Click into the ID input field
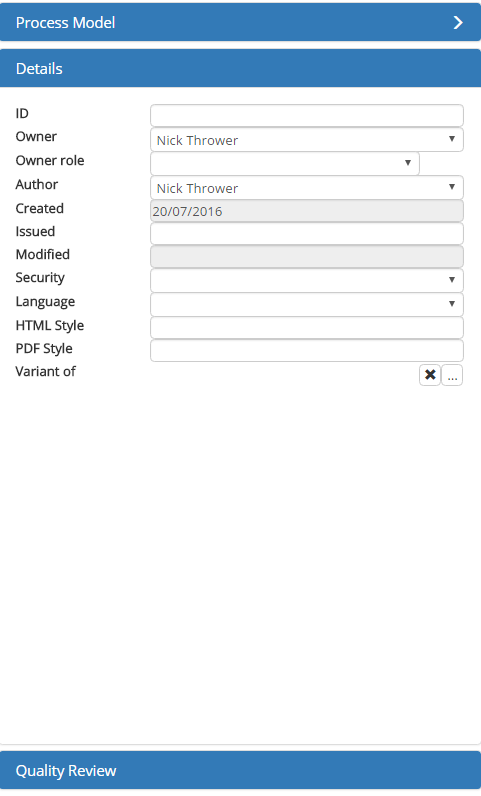Screen dimensions: 481x796 point(307,116)
